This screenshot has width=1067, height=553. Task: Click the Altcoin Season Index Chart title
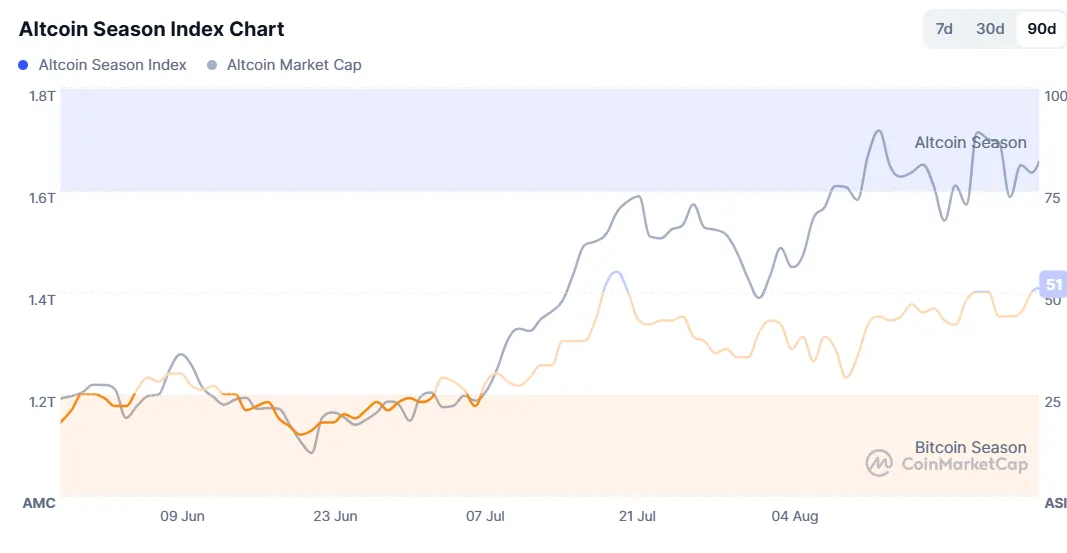coord(151,29)
